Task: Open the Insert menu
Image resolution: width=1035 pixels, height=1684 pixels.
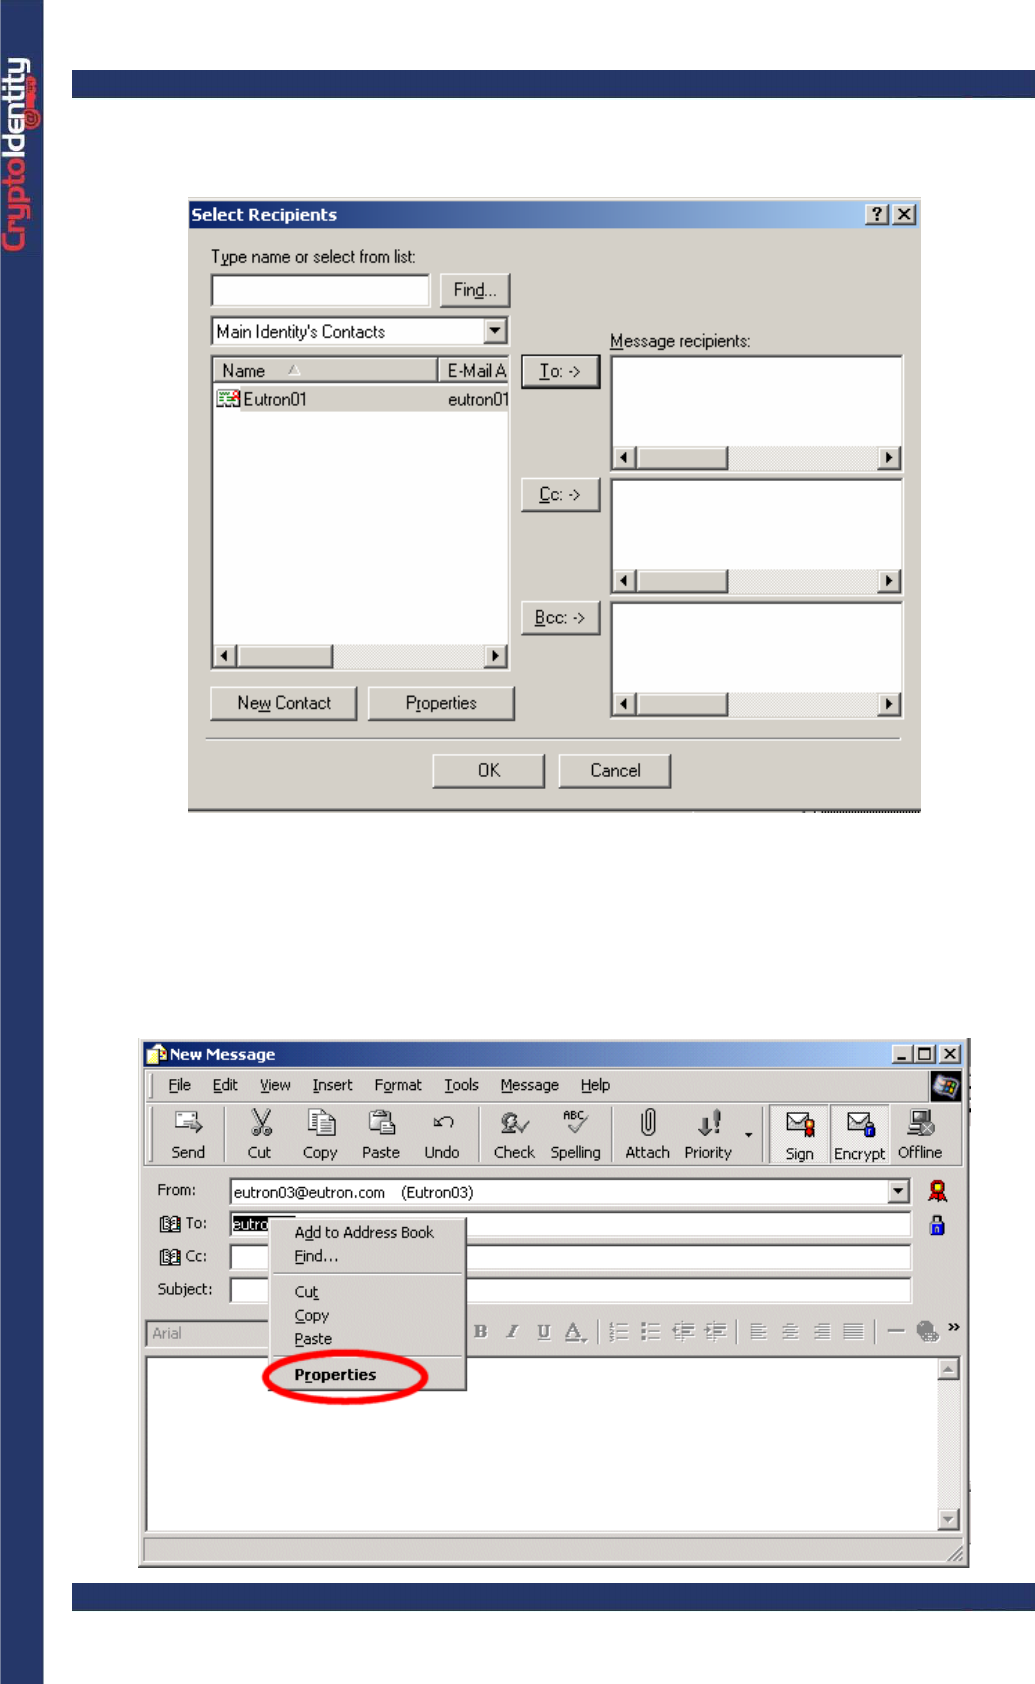Action: click(x=332, y=1085)
